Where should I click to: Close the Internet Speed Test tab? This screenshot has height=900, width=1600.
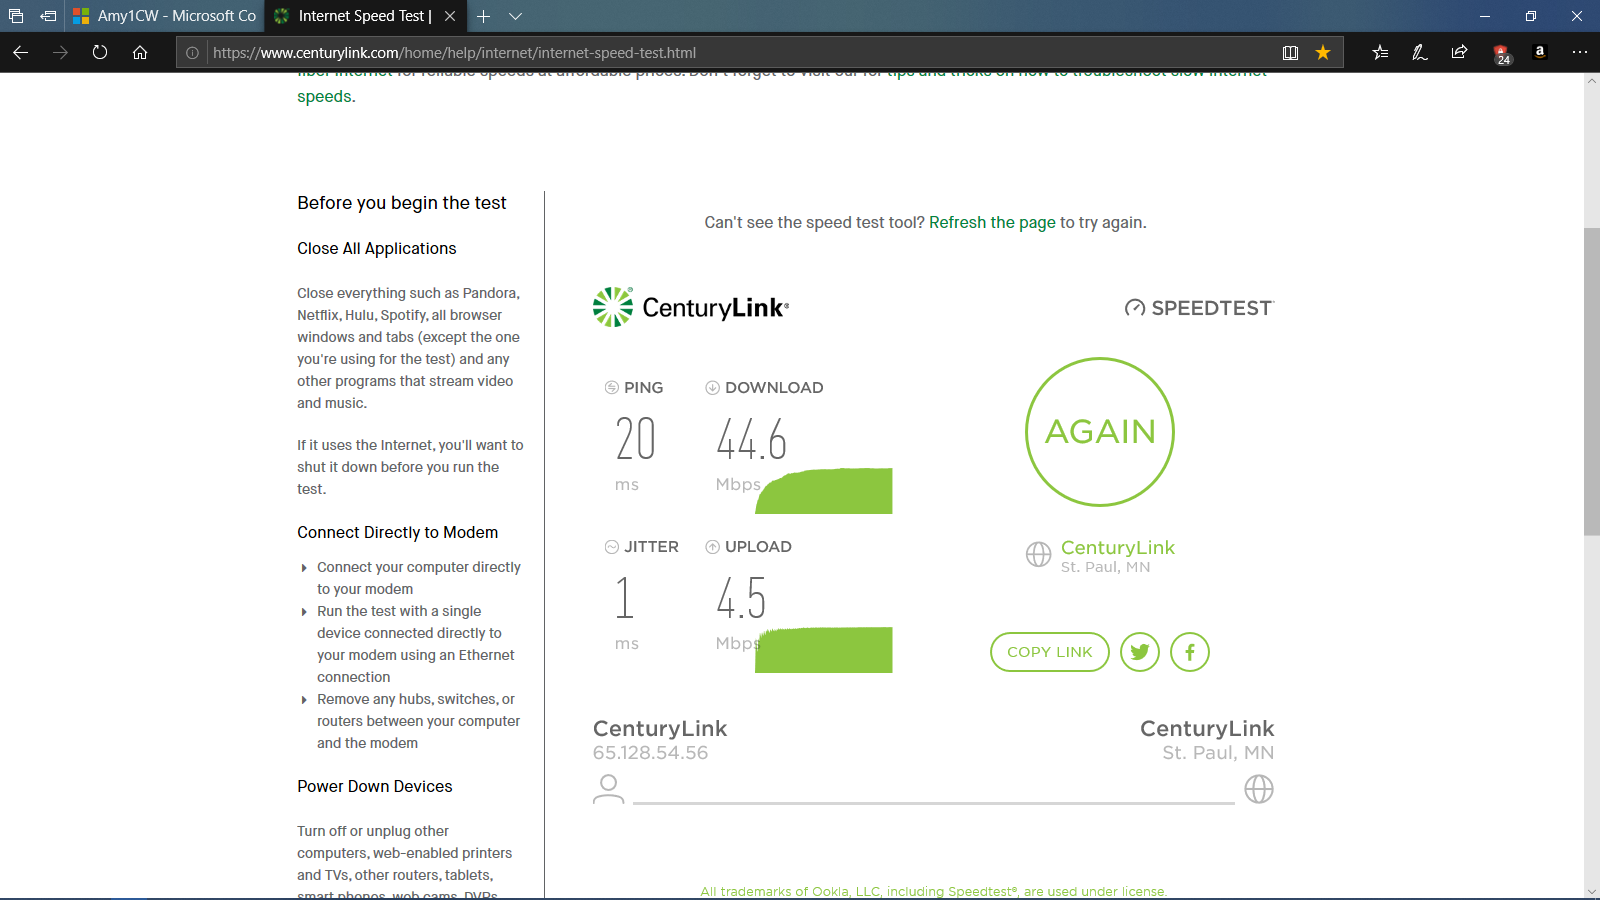point(450,16)
